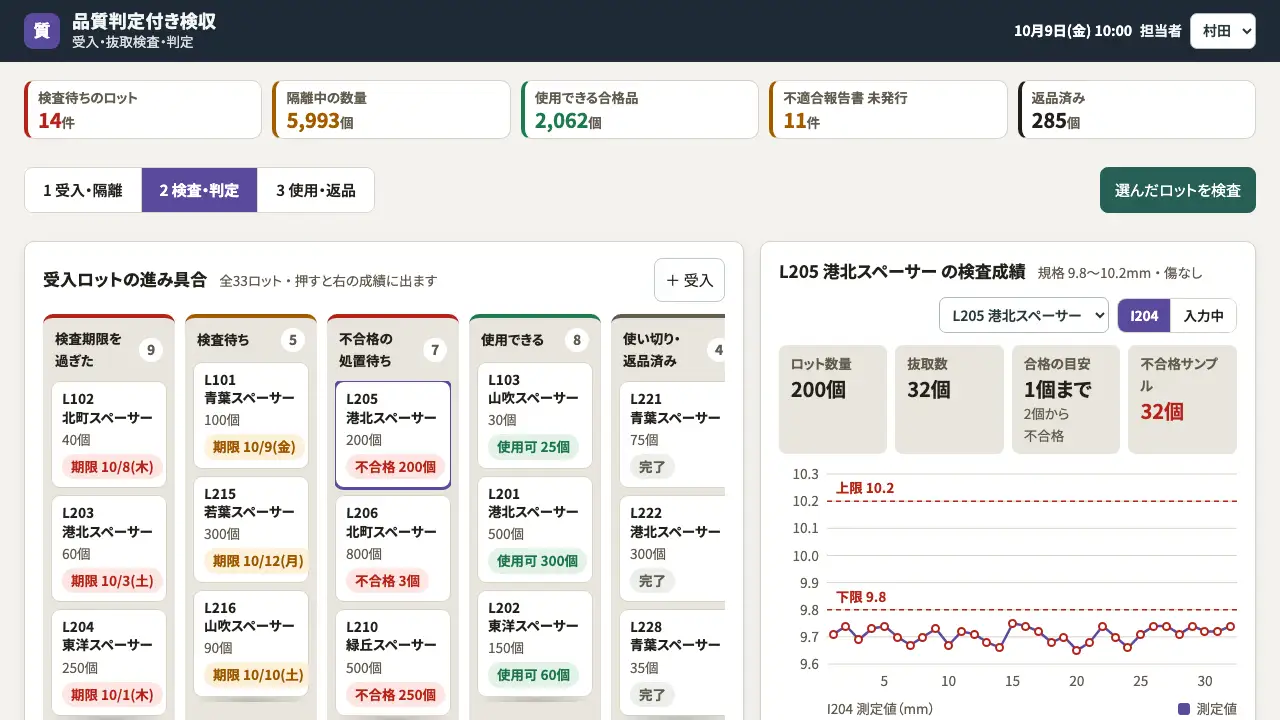
Task: Open lot card L202 東洋スペーサー
Action: (535, 644)
